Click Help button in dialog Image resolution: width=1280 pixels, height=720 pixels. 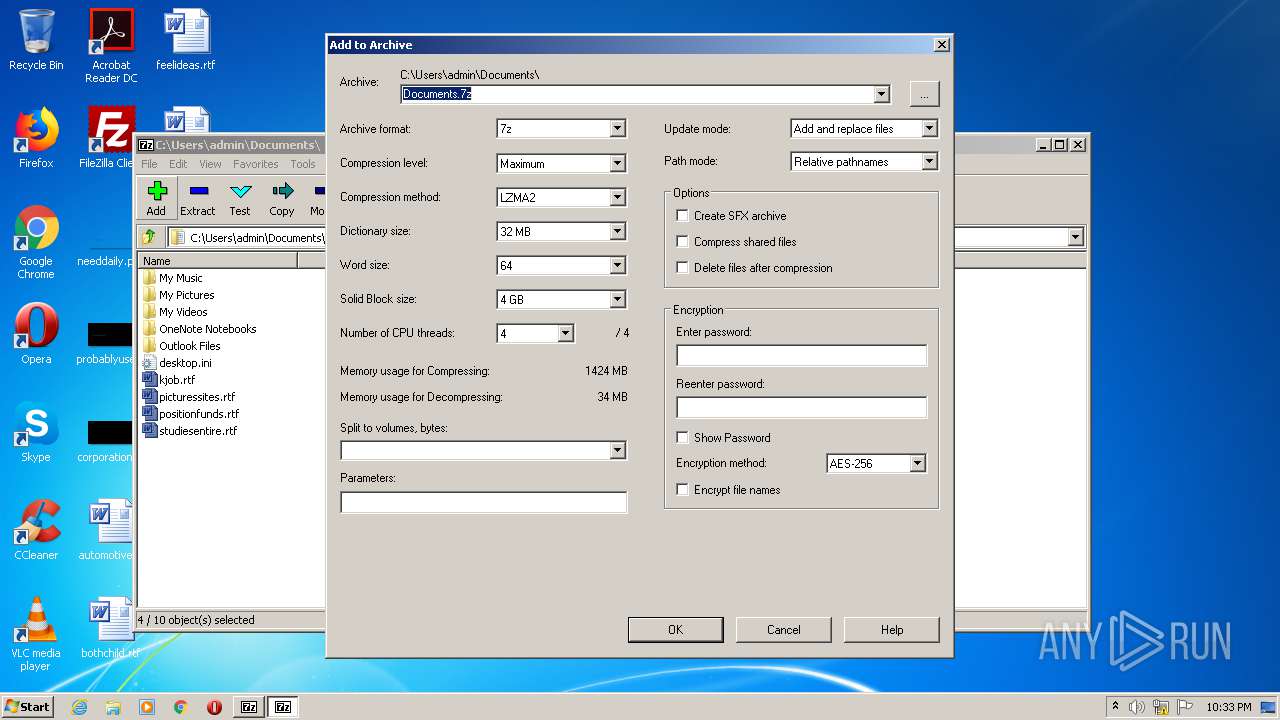tap(891, 630)
